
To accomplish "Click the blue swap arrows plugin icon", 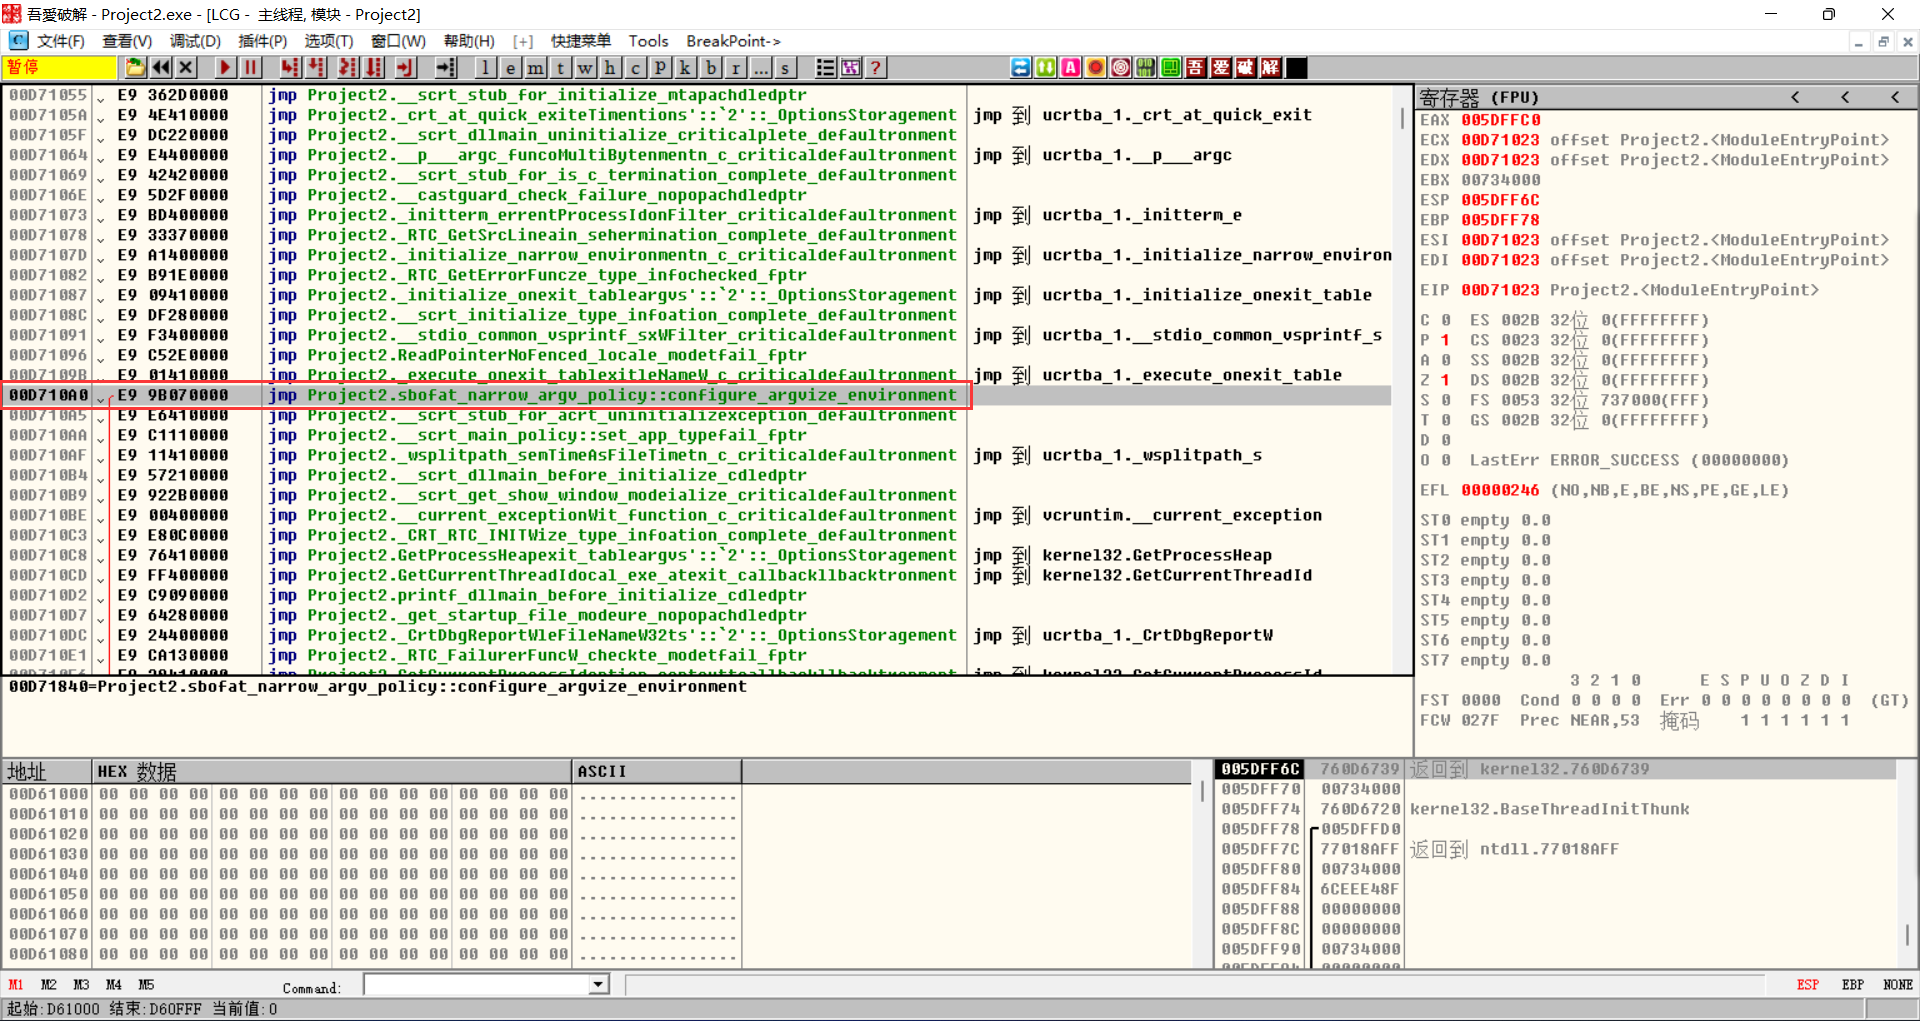I will point(1021,67).
